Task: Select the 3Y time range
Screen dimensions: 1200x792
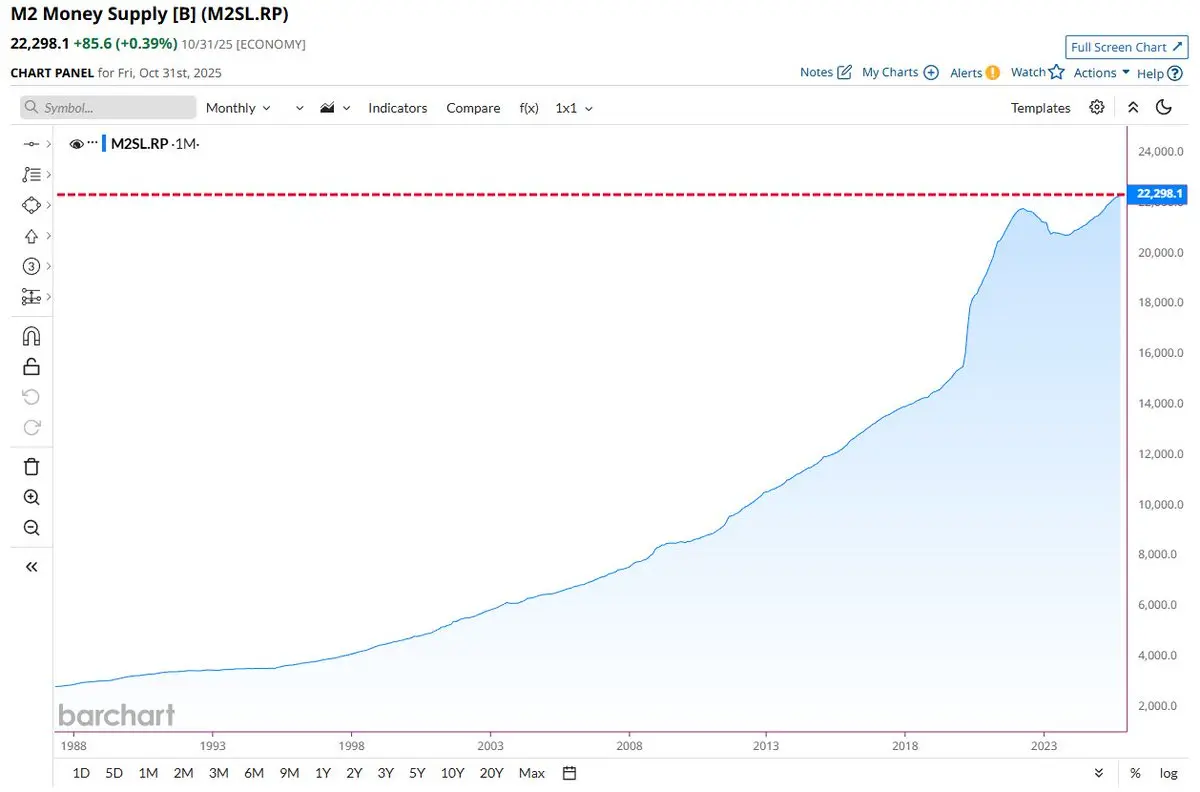Action: coord(385,773)
